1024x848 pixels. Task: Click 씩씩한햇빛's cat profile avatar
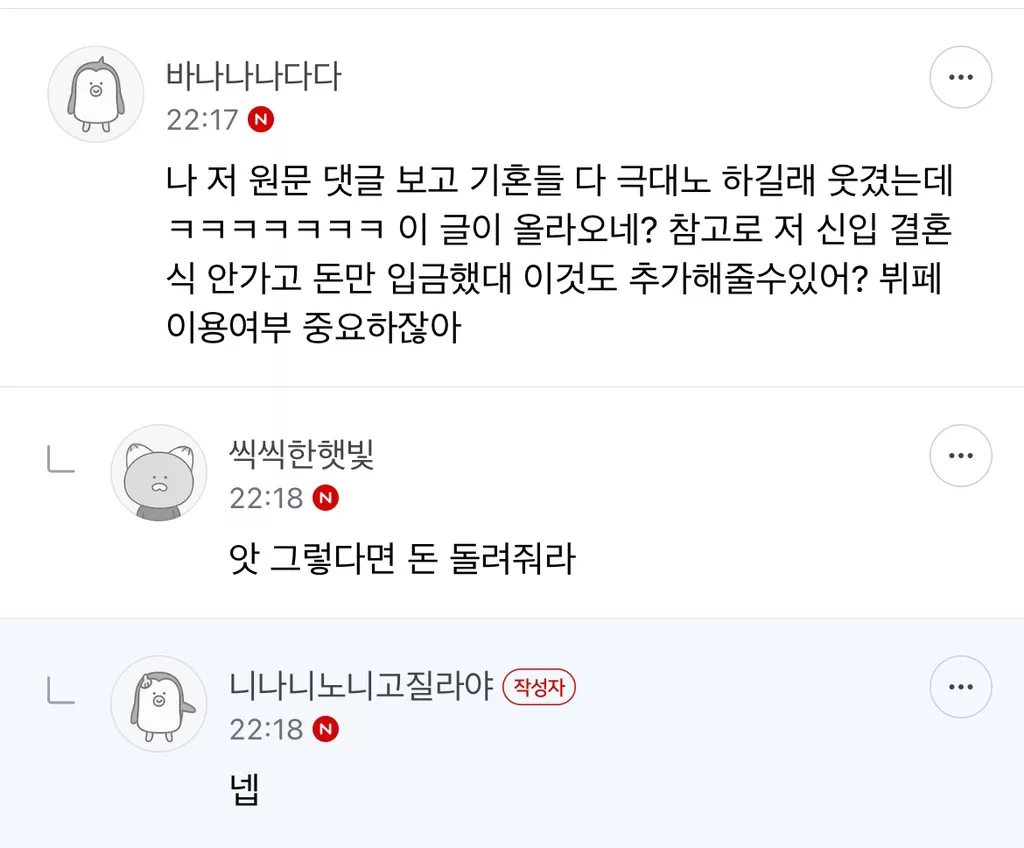coord(158,472)
